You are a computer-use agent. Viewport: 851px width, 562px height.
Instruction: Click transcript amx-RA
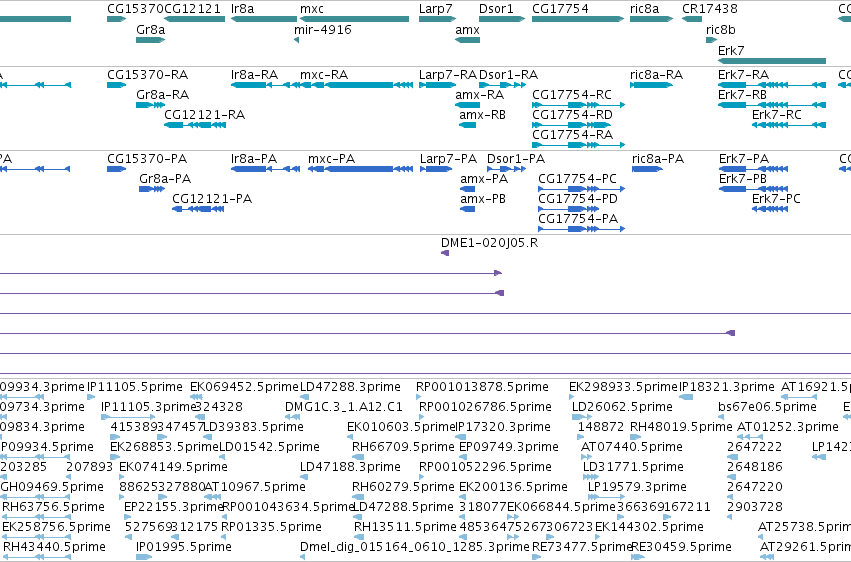(x=480, y=94)
